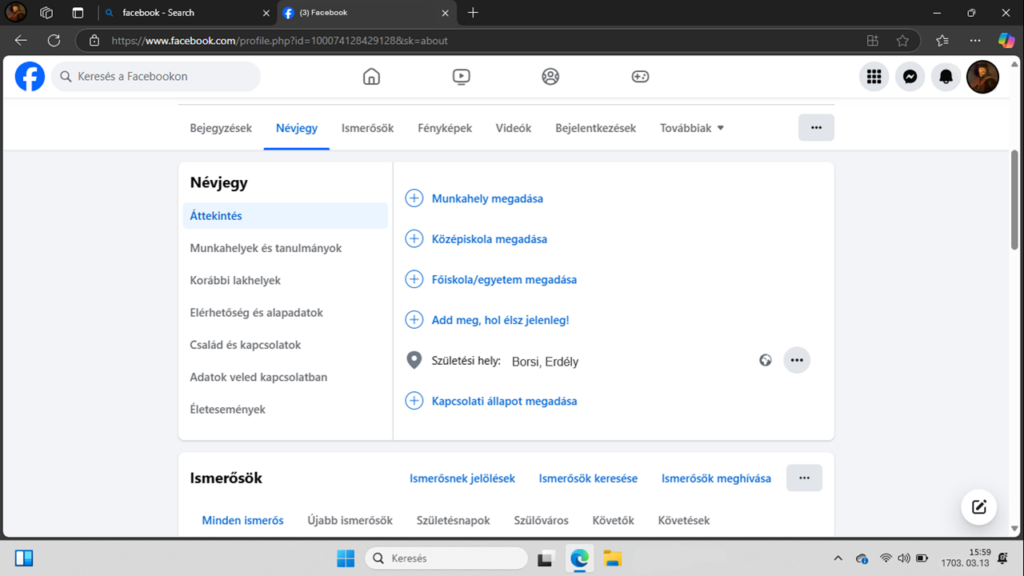Screen dimensions: 1024x576
Task: Open account profile picture menu
Action: [982, 76]
